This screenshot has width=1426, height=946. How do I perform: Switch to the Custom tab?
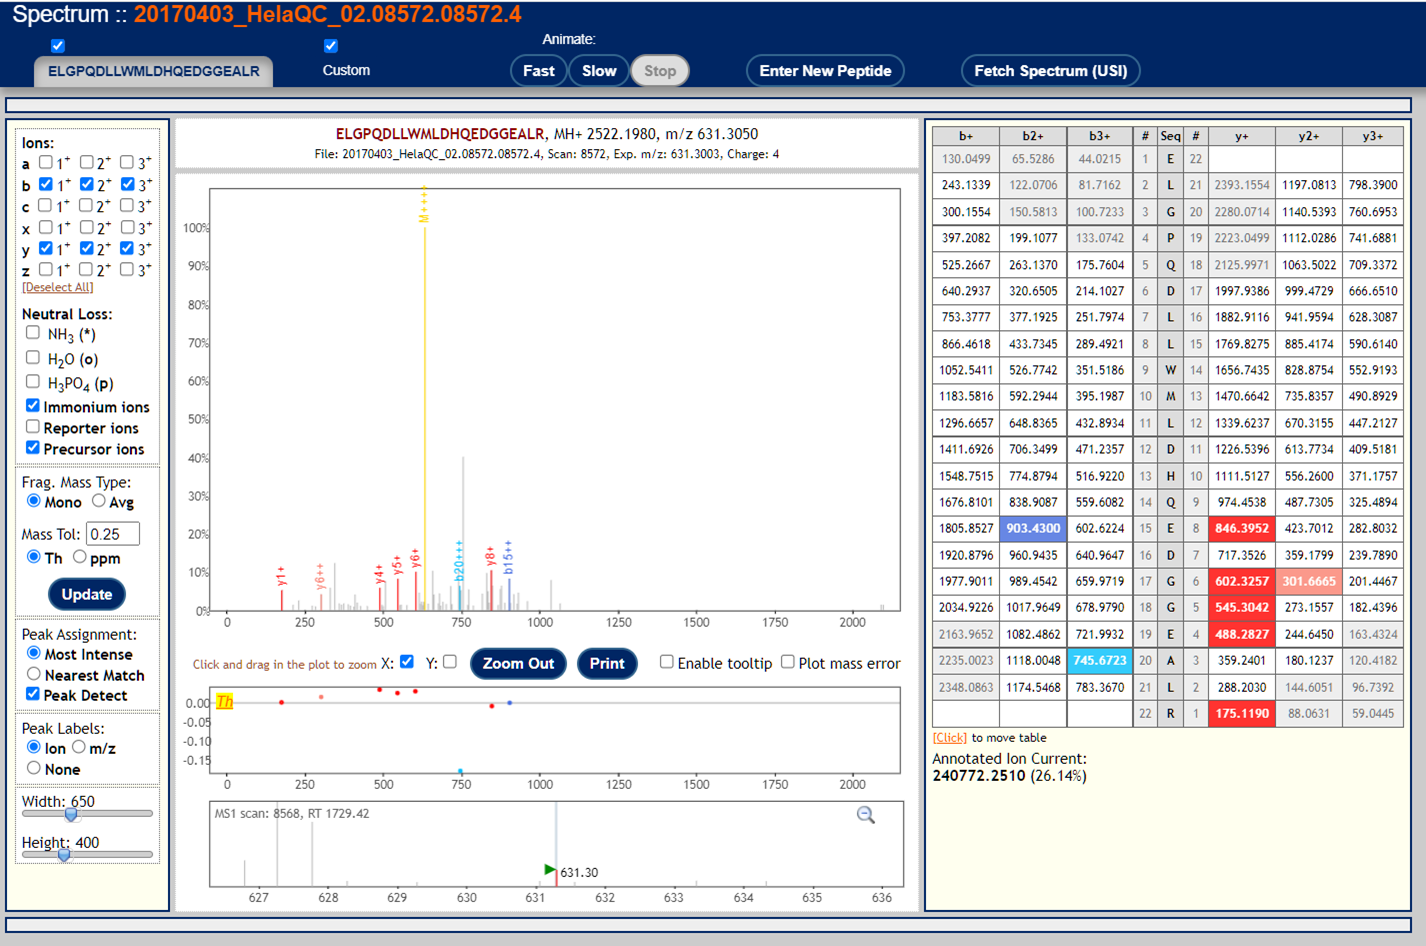(346, 71)
